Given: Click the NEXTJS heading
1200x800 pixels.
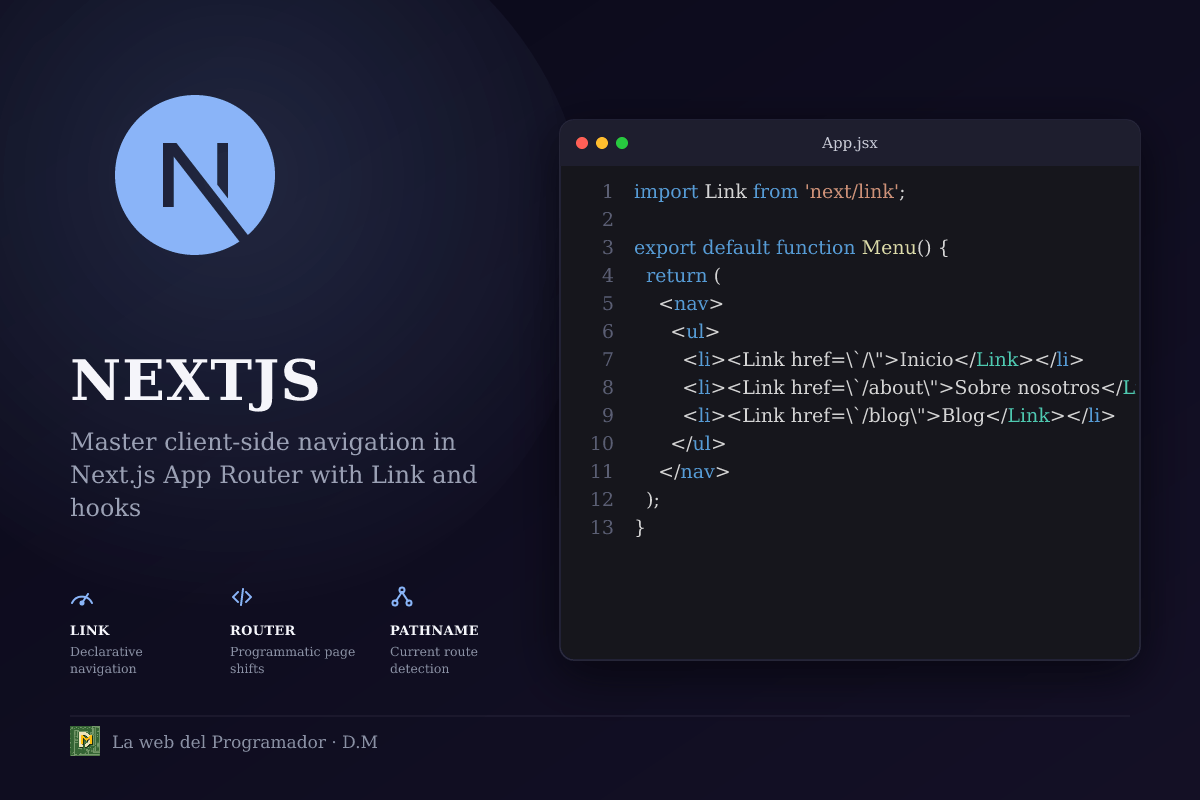Looking at the screenshot, I should click(x=195, y=381).
